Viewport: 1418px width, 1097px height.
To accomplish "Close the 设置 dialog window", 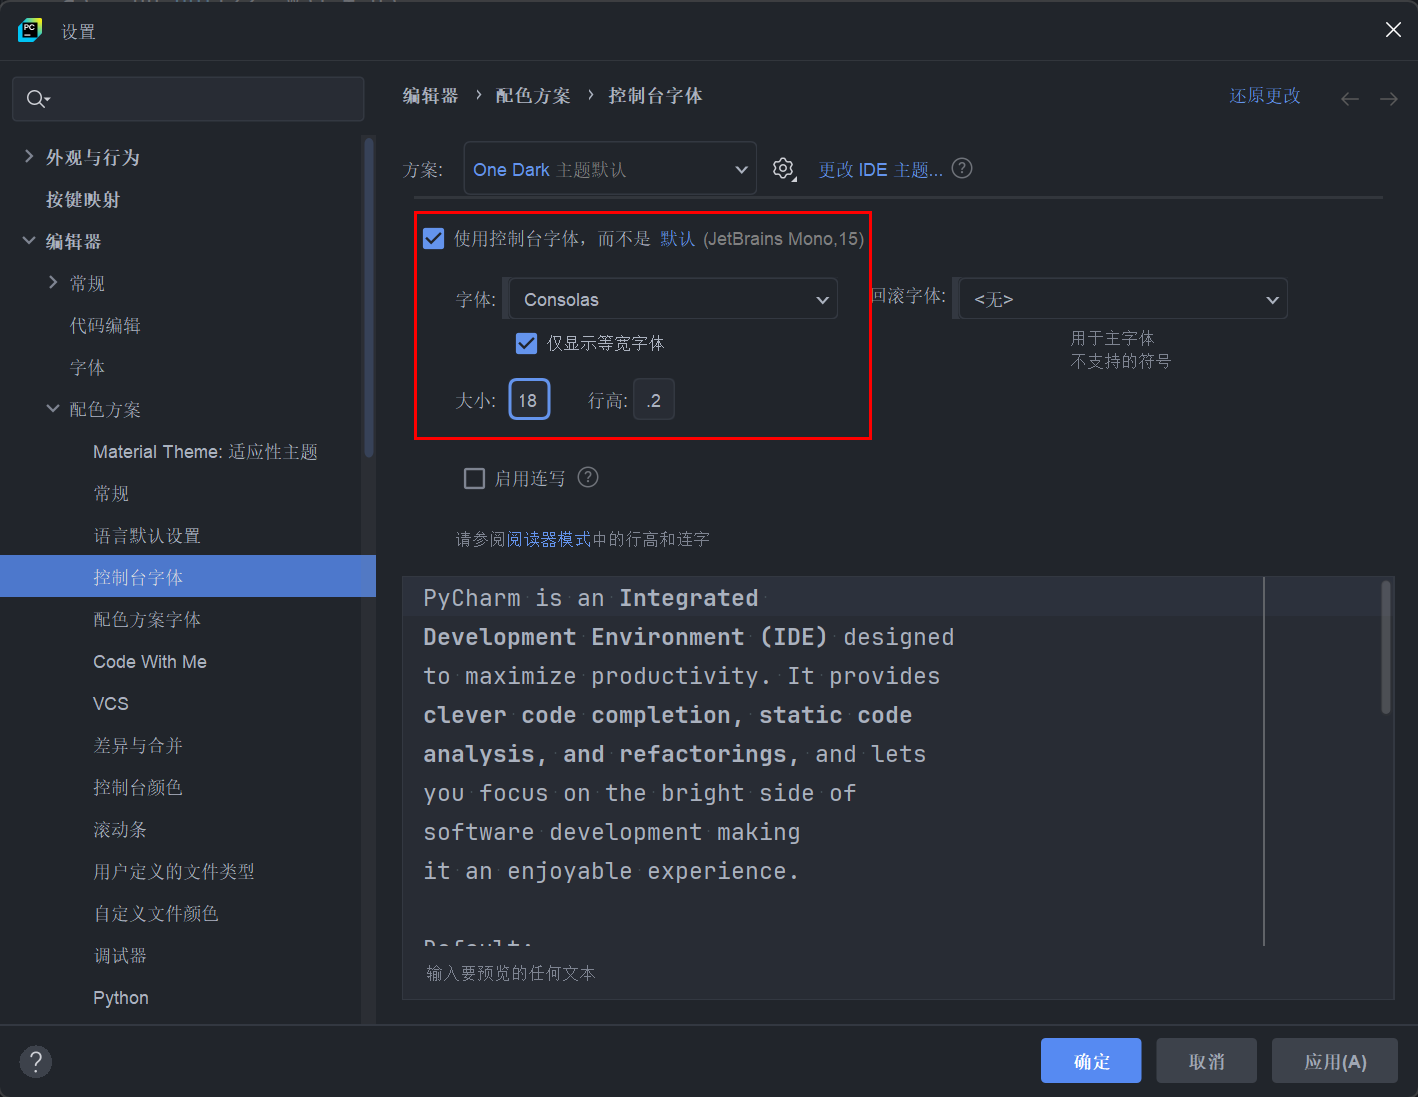I will point(1393,30).
